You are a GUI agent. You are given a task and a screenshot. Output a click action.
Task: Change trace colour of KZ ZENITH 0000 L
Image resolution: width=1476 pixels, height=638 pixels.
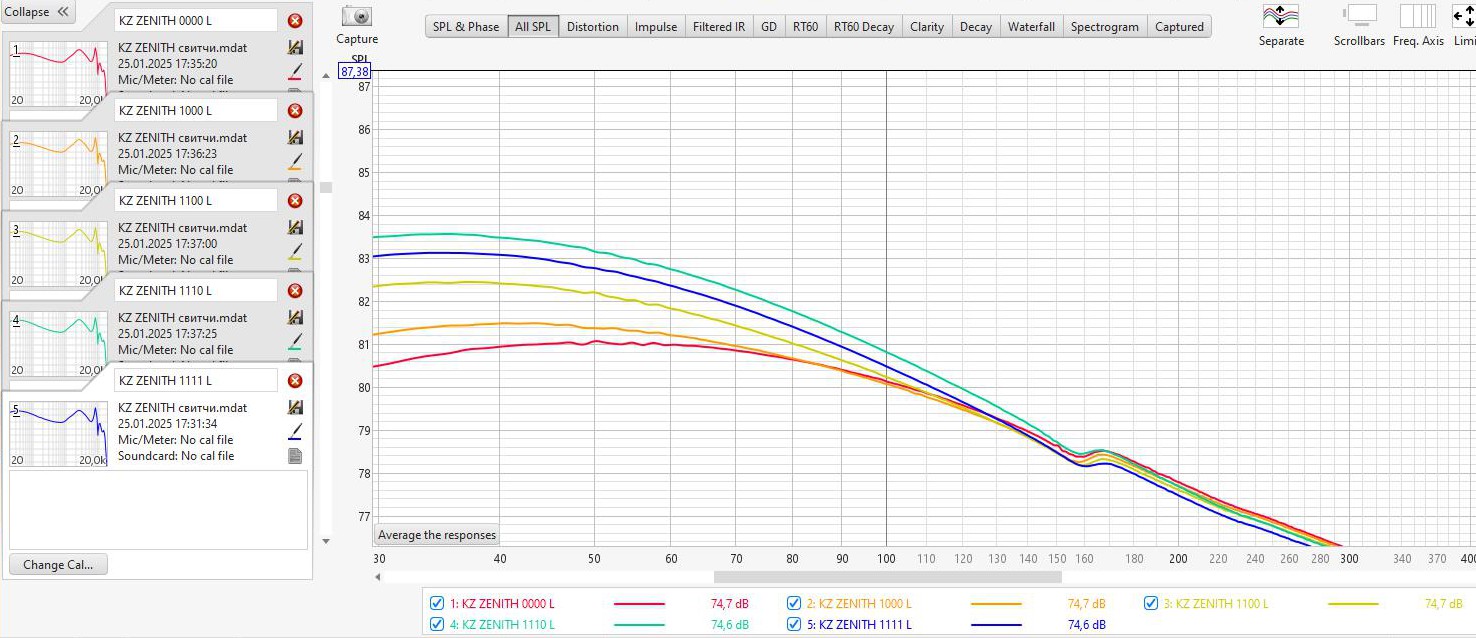[295, 72]
